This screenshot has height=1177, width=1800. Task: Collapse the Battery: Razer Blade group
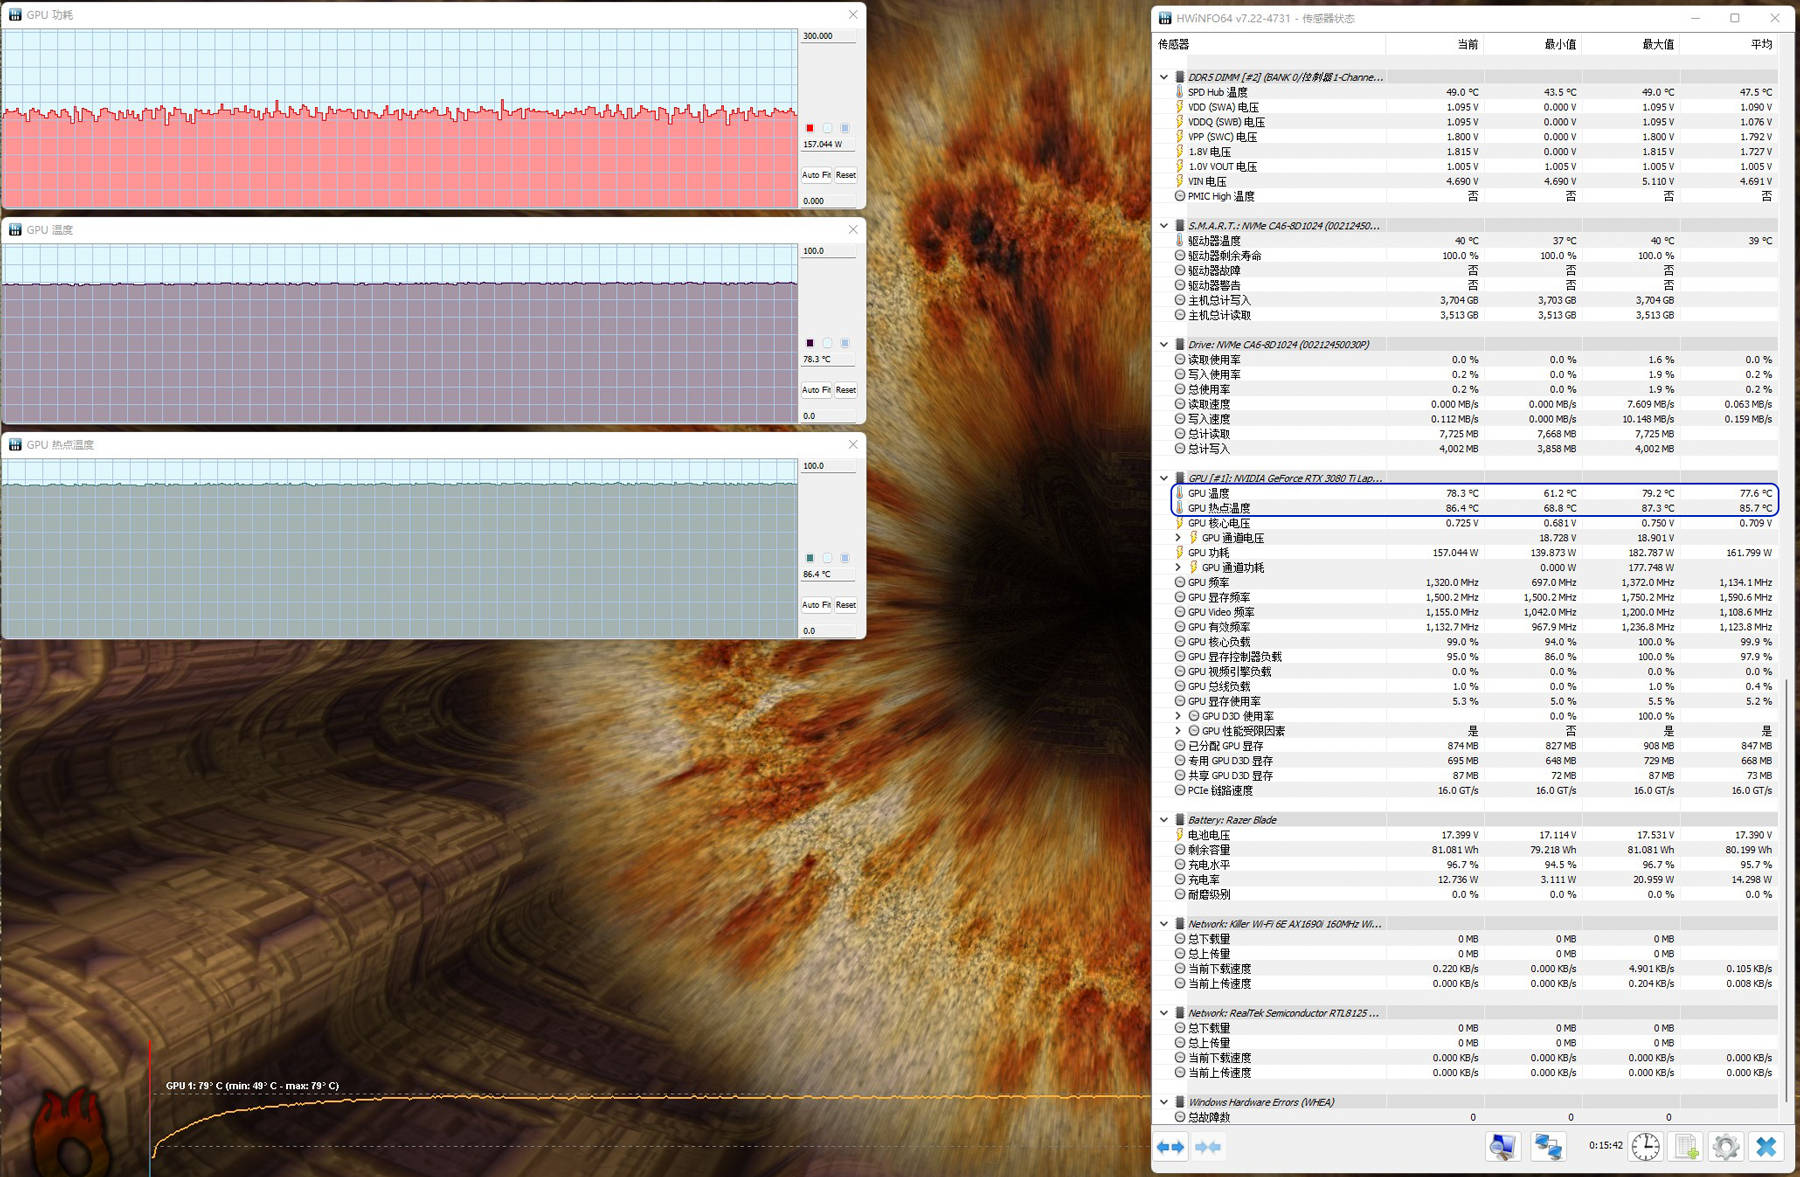1164,820
